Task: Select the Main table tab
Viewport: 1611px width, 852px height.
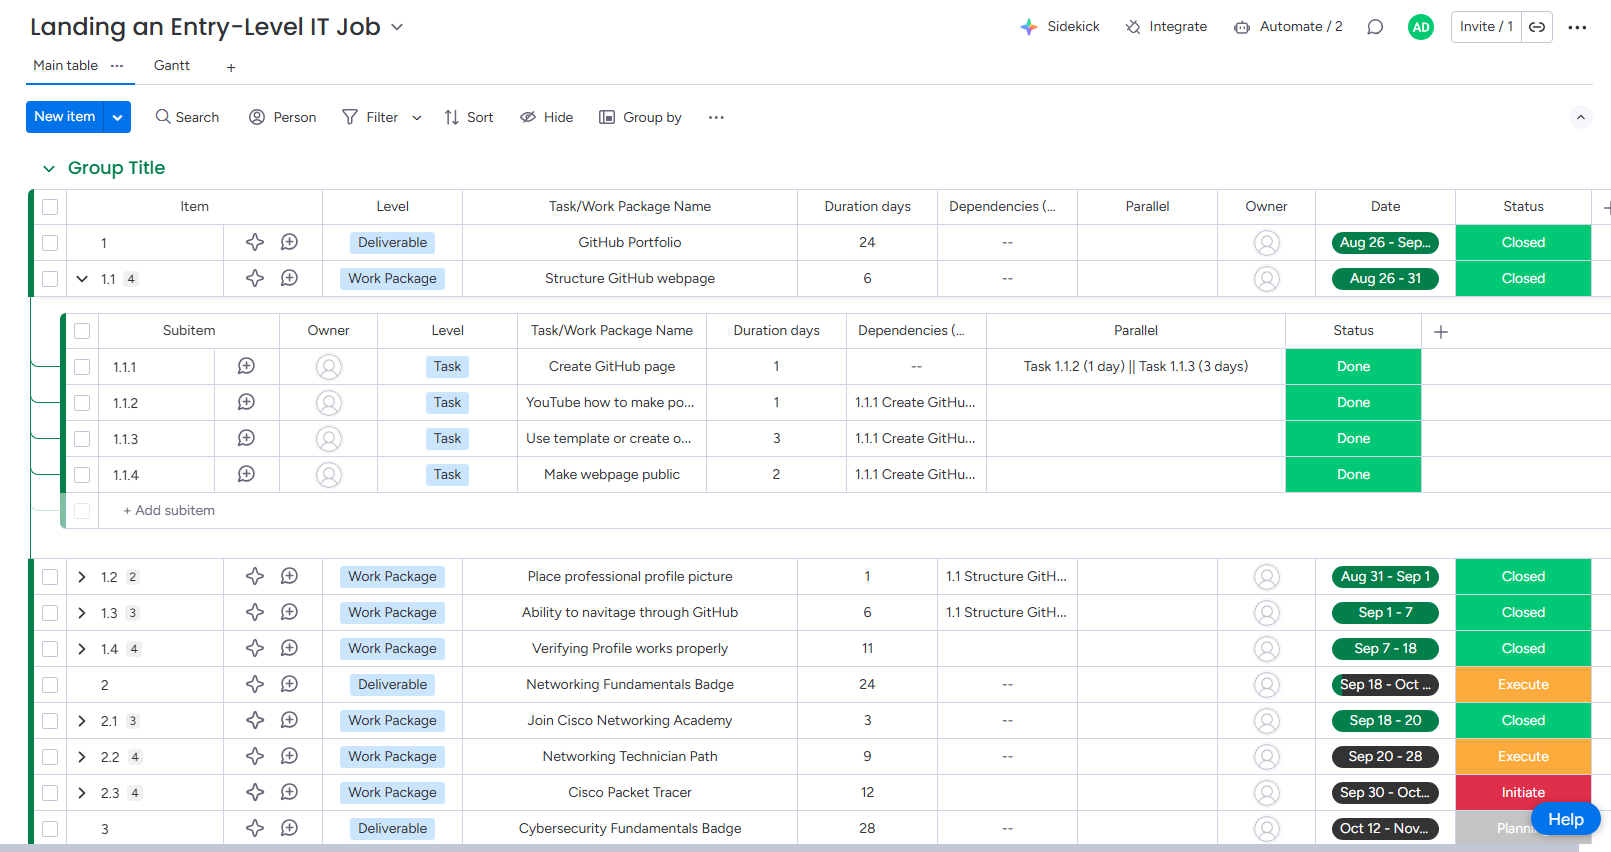Action: click(65, 66)
